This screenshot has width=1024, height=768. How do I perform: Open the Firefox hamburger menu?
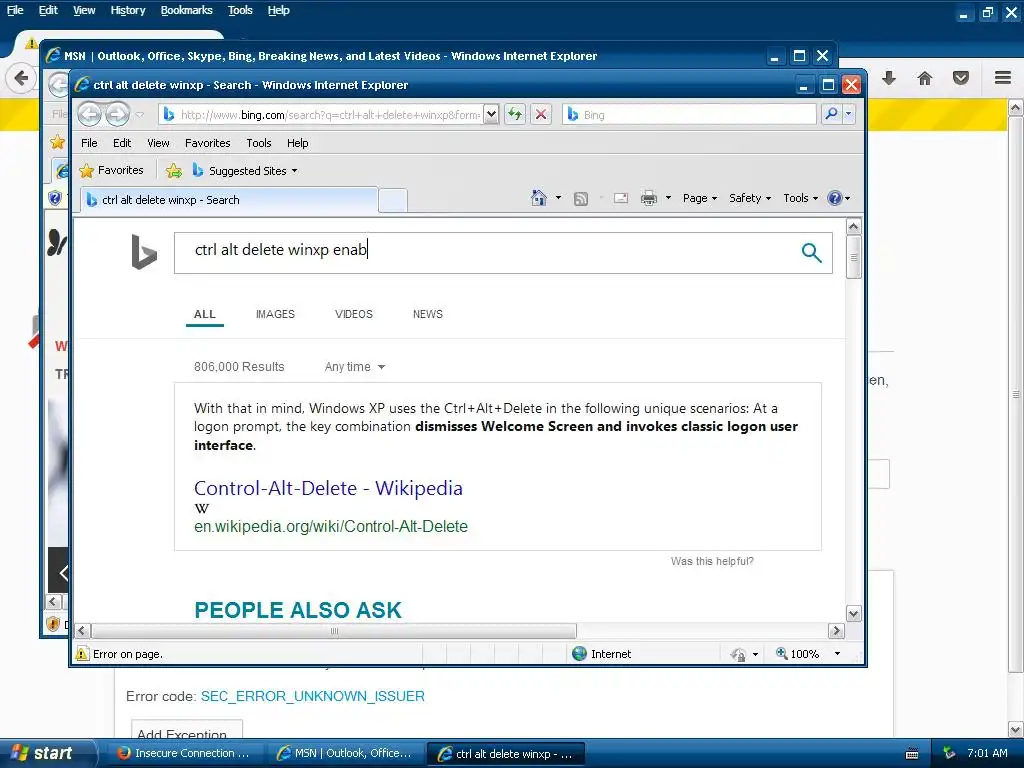[1003, 78]
